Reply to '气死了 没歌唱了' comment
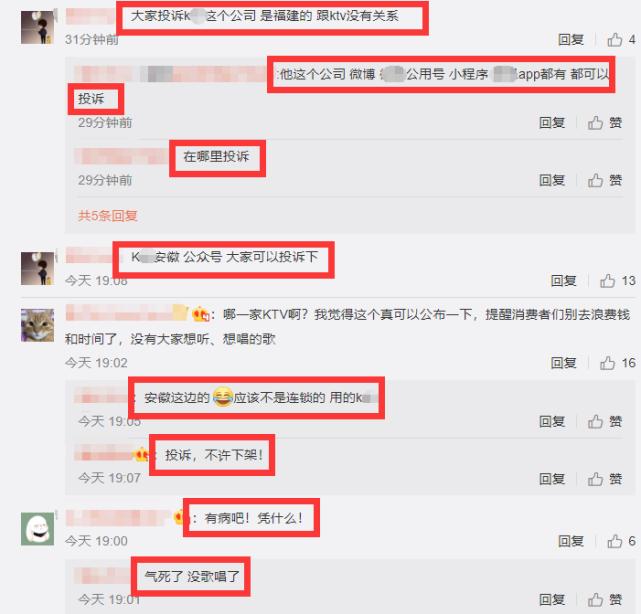The image size is (641, 614). pos(552,600)
